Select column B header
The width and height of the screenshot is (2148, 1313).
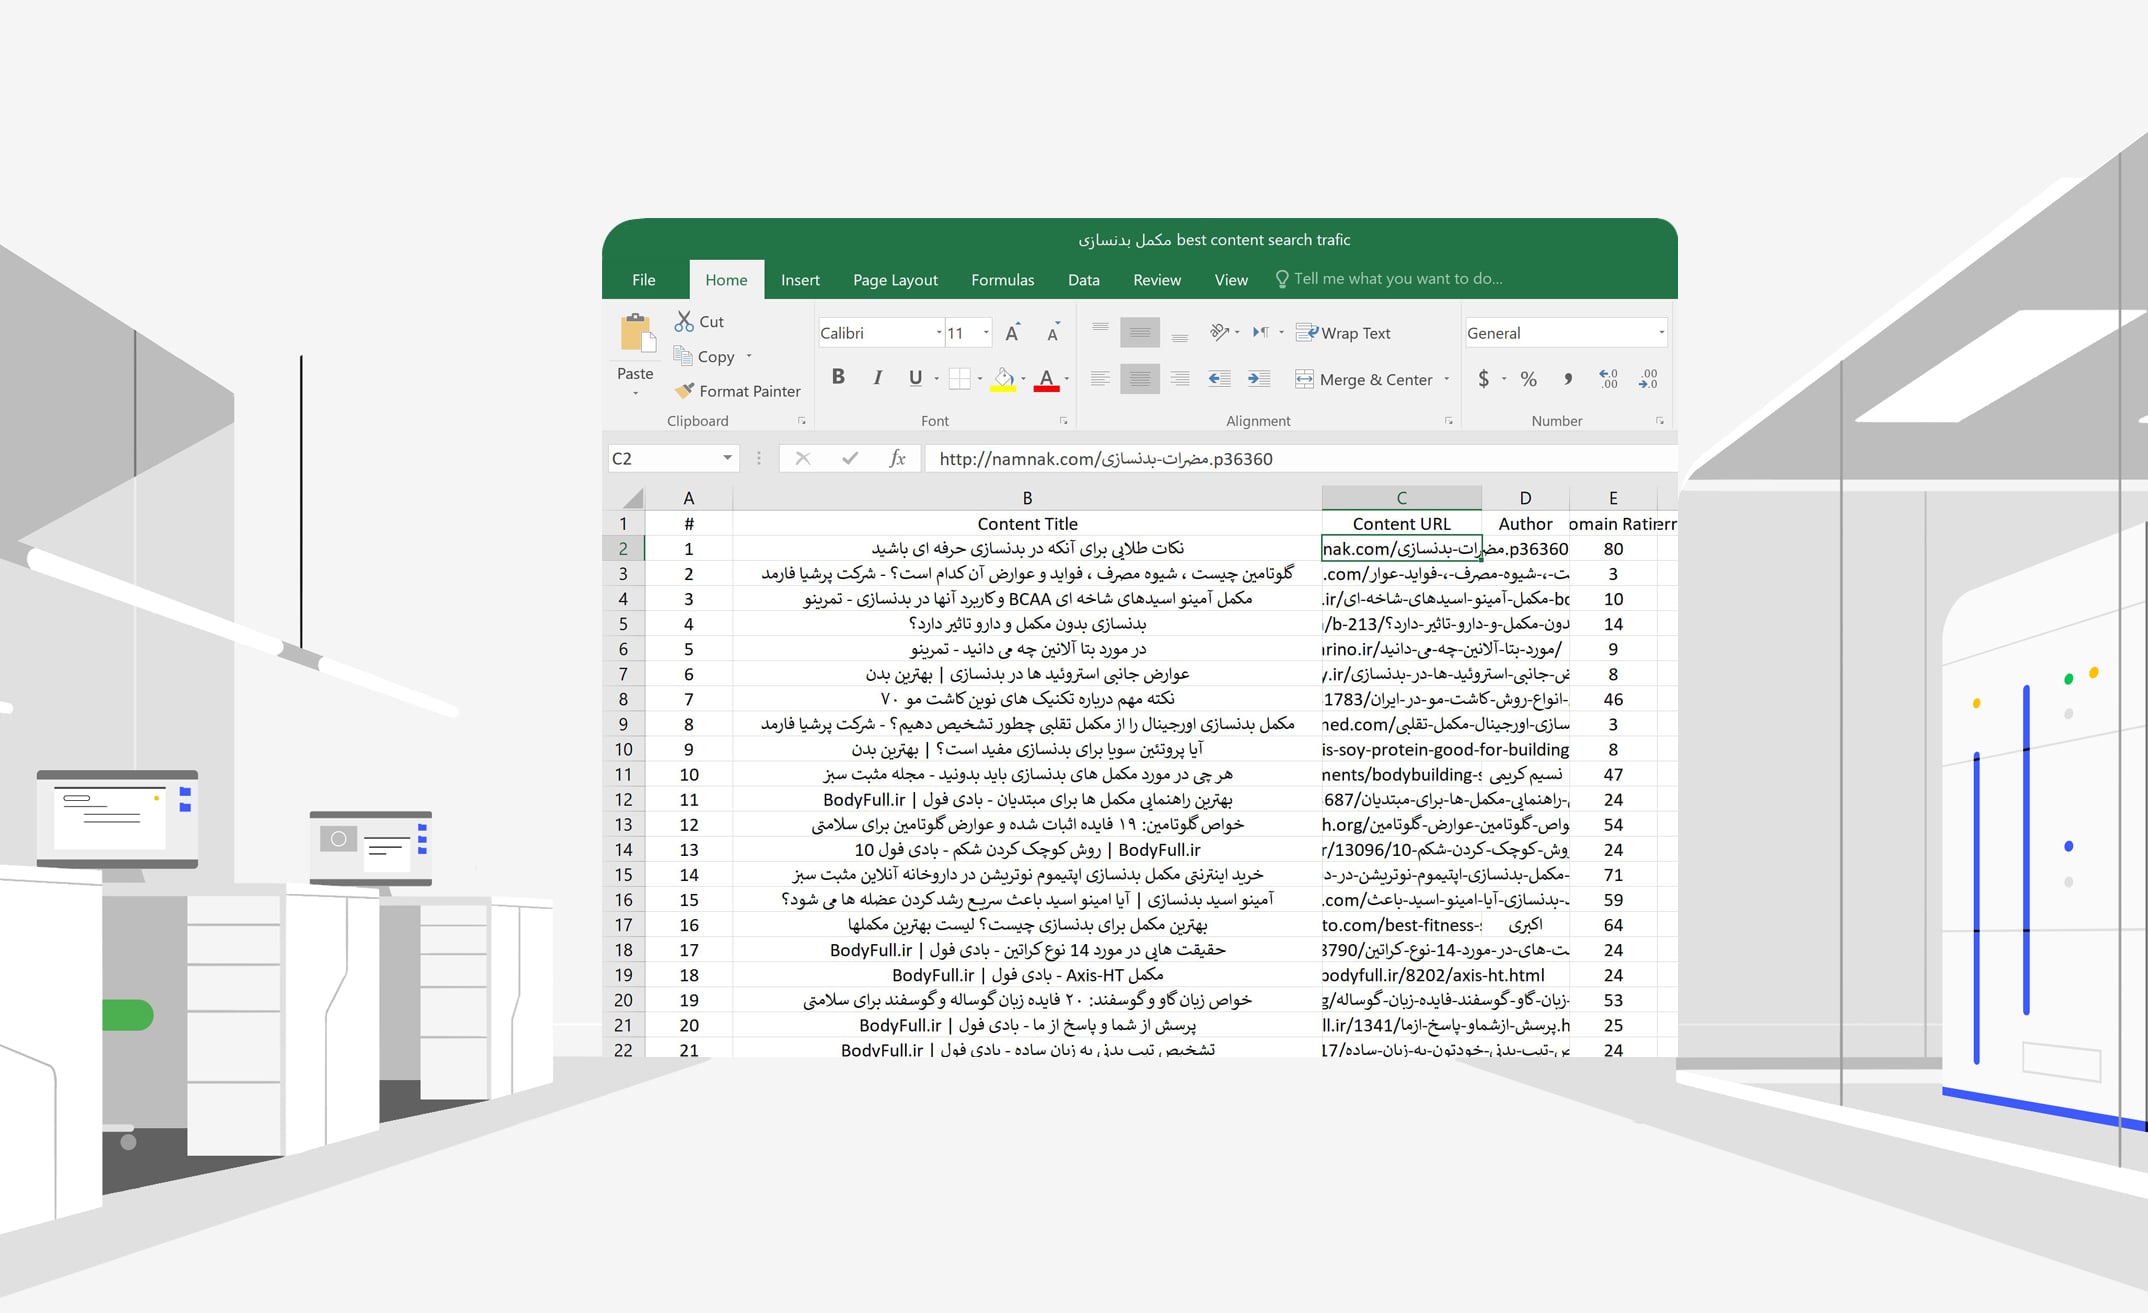click(1027, 497)
